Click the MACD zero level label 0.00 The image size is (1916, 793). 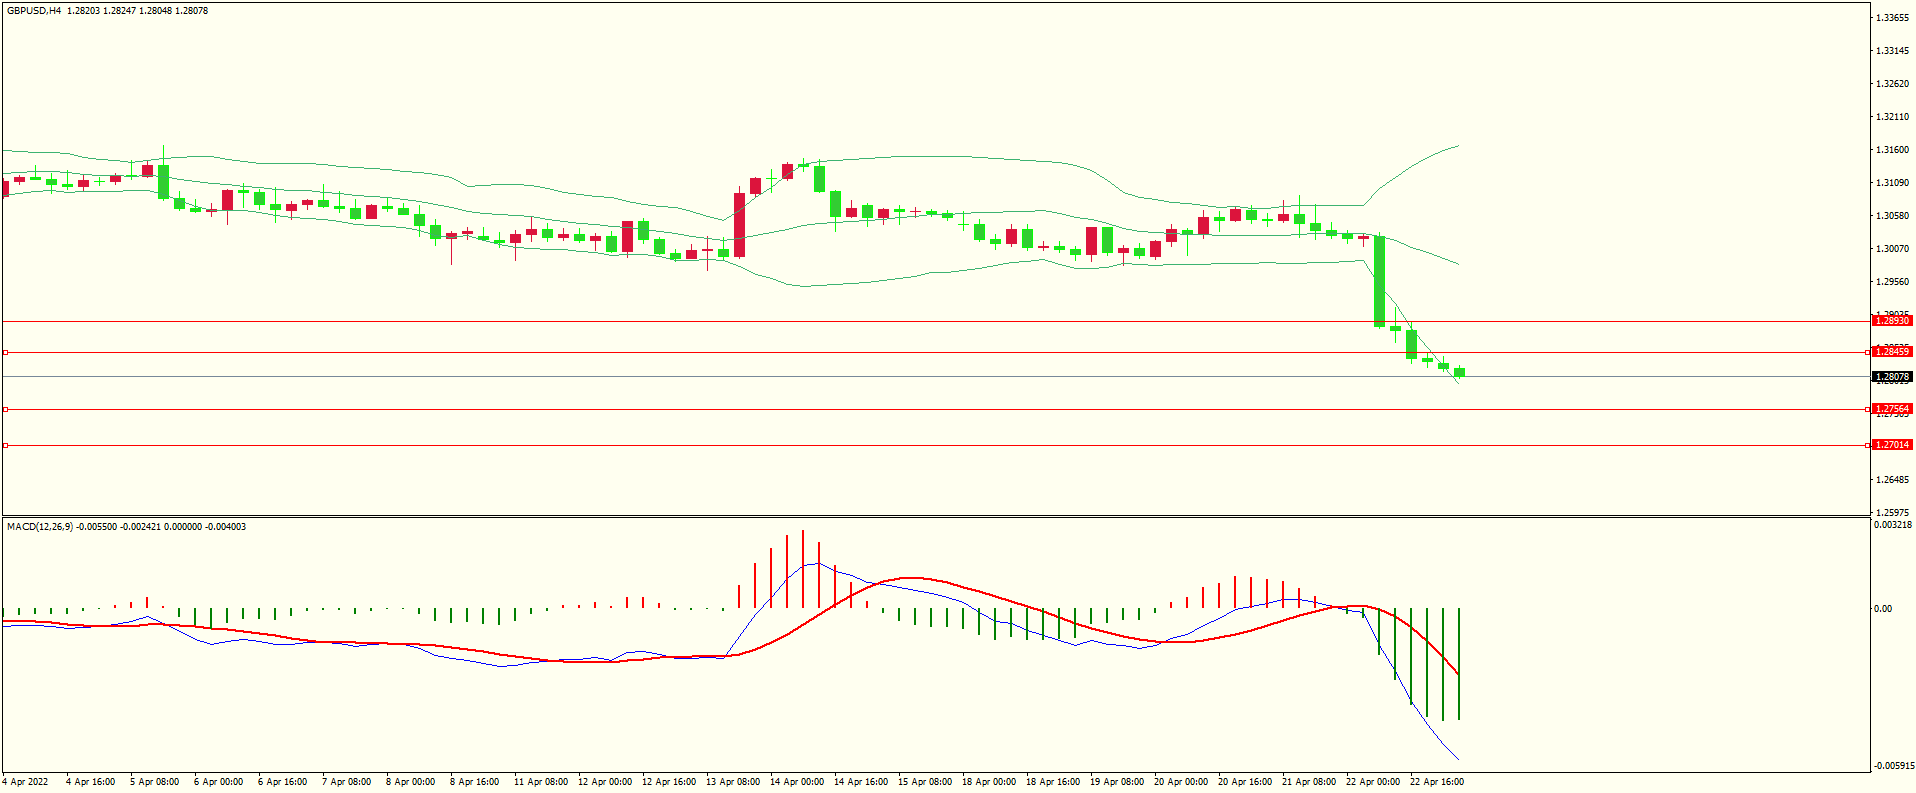[1883, 609]
